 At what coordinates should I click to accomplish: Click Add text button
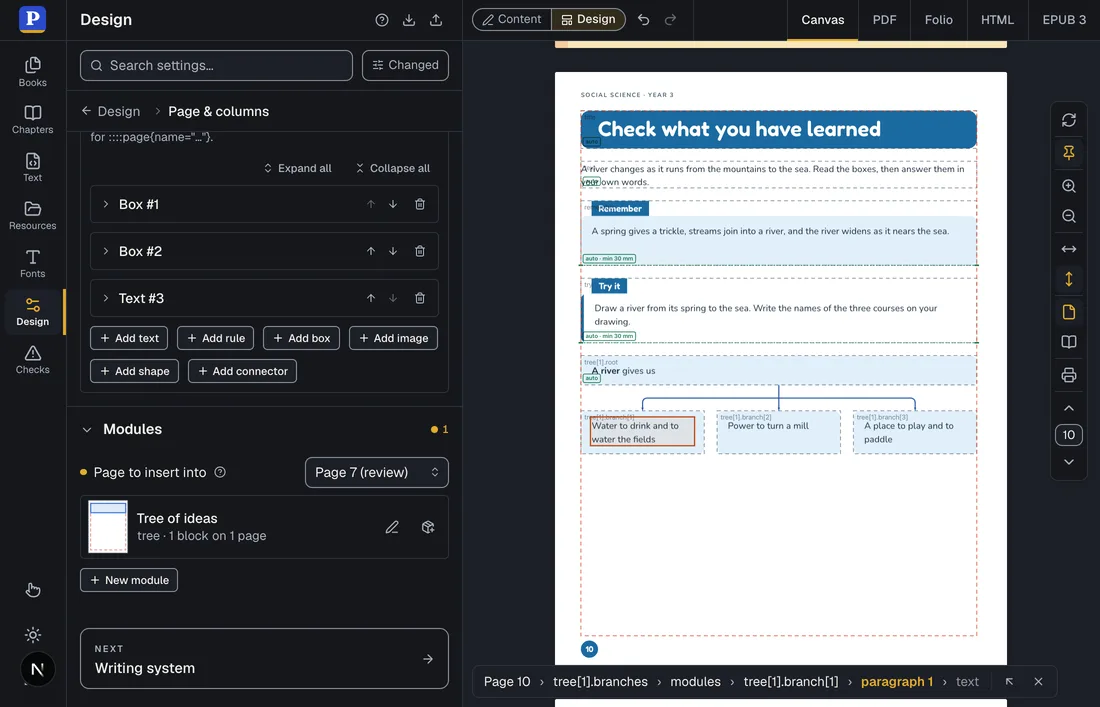[x=129, y=338]
